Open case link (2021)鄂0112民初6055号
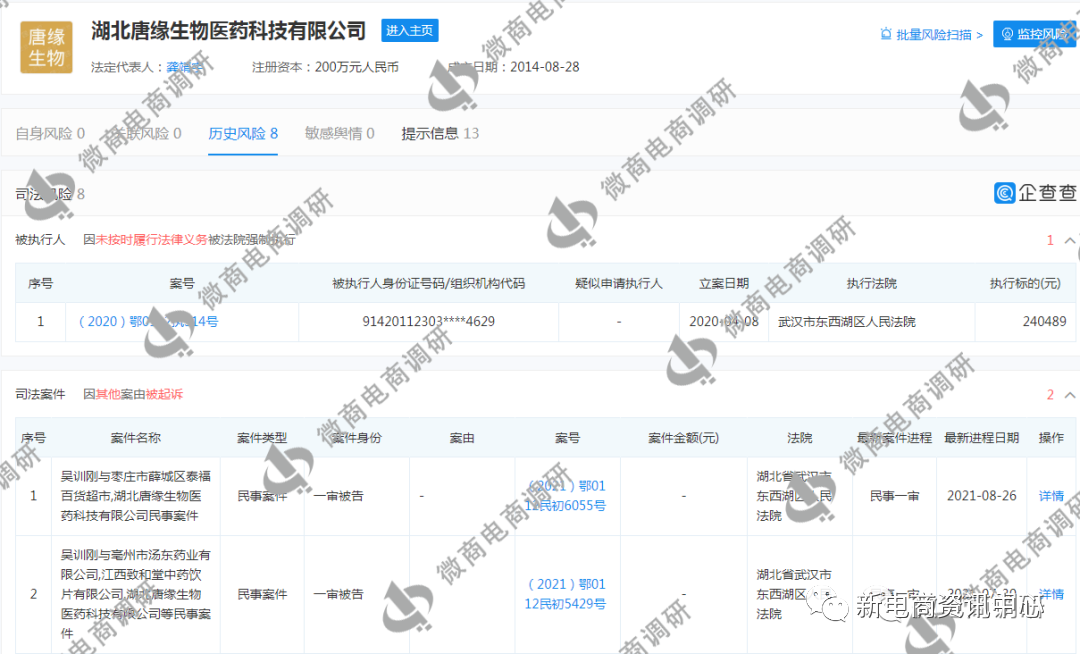This screenshot has width=1080, height=654. (565, 496)
